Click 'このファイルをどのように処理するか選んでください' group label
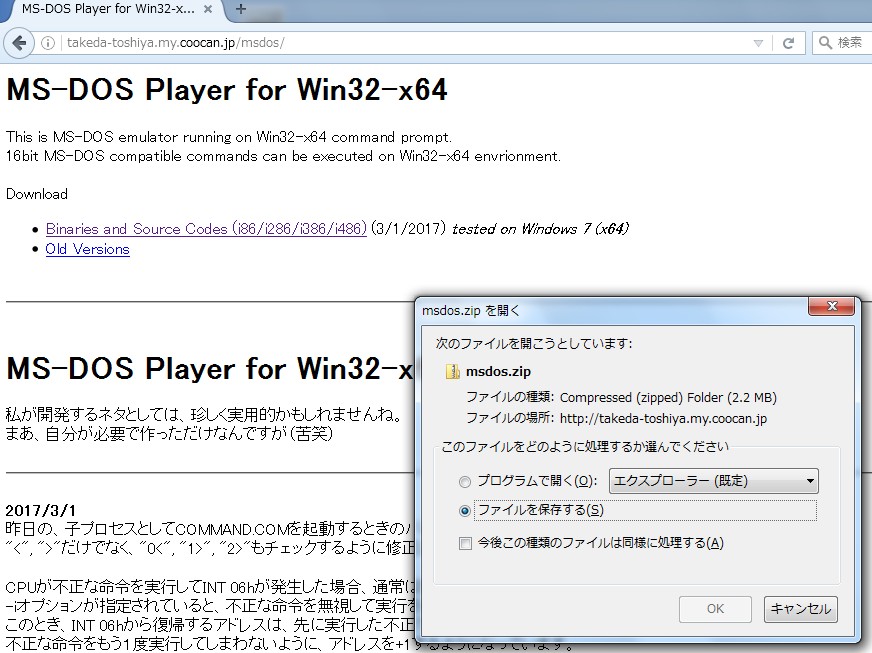 pos(584,447)
